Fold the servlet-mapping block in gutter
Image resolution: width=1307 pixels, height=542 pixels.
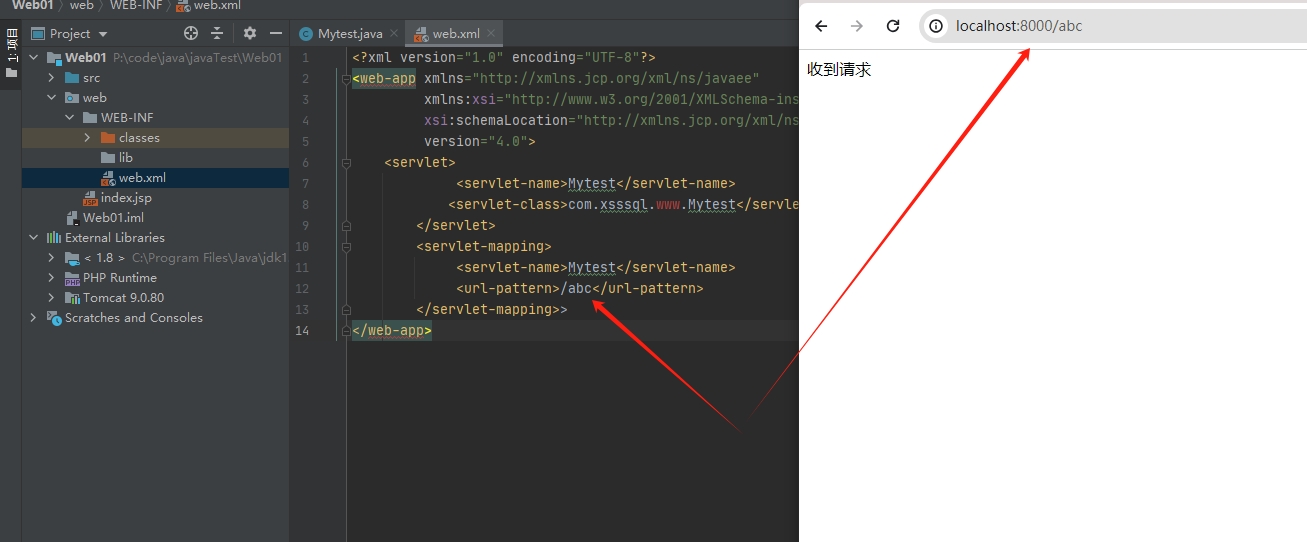(346, 246)
